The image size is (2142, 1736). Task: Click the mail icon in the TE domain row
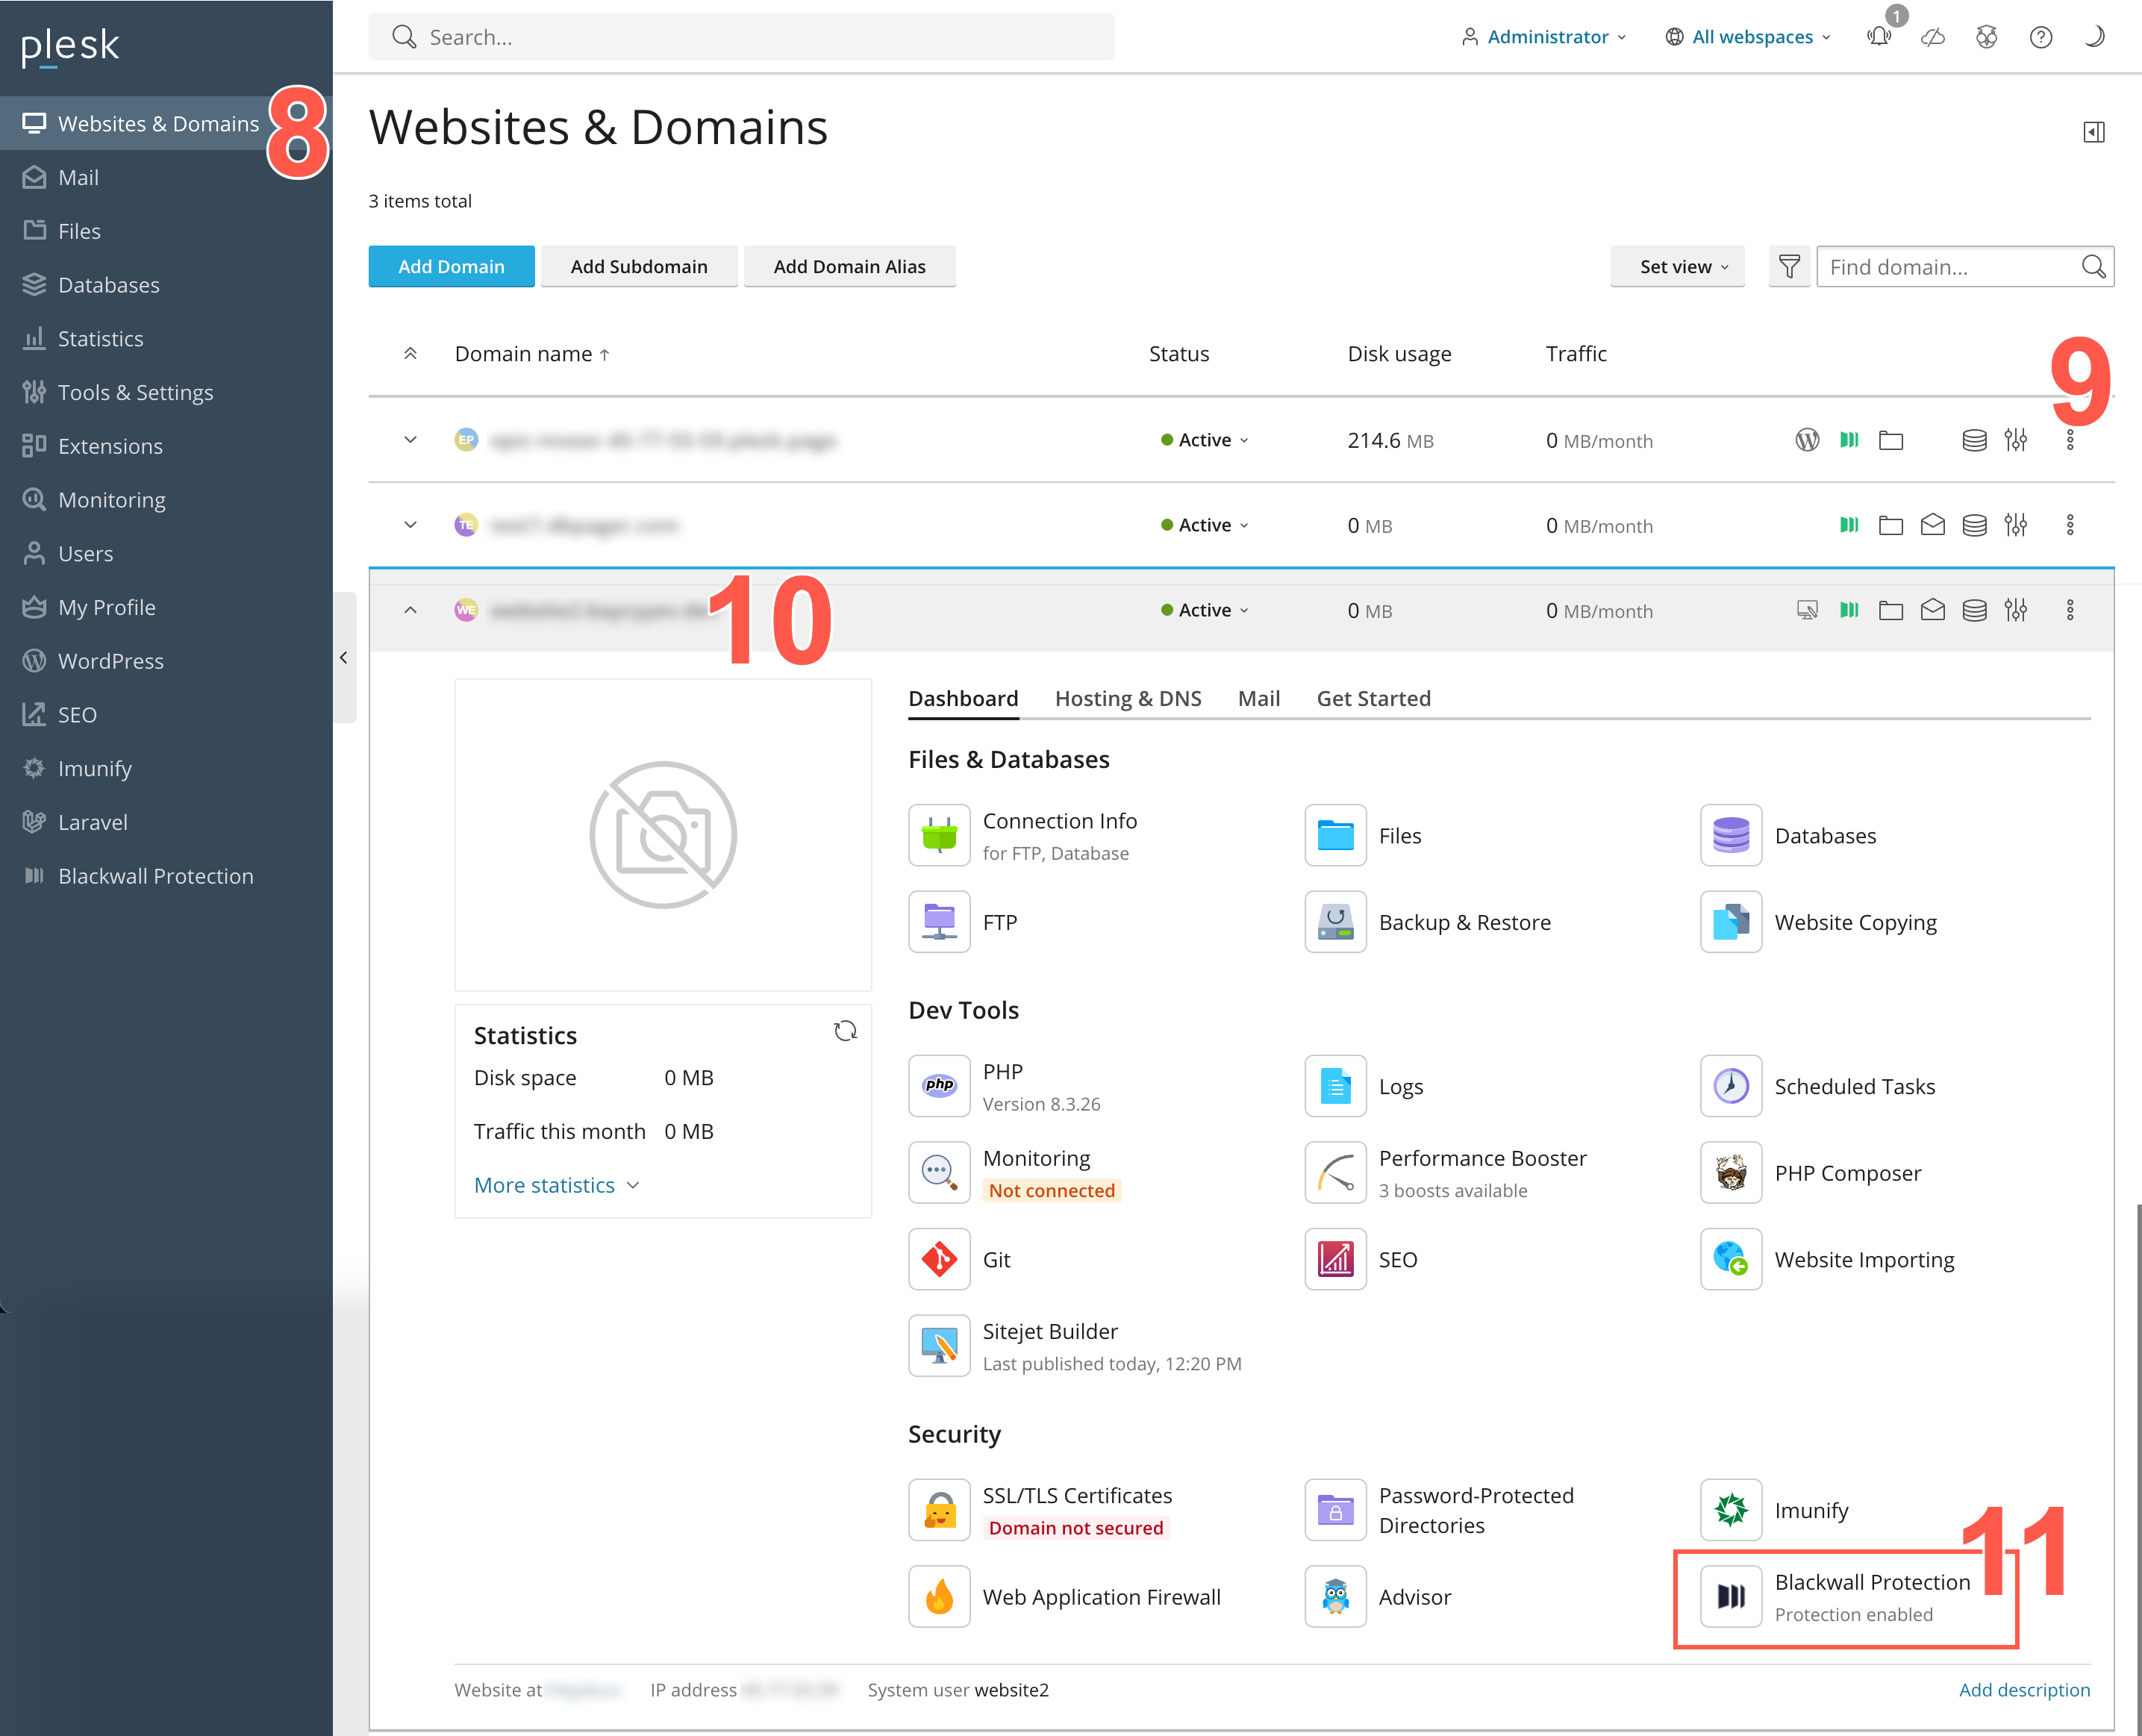1932,525
